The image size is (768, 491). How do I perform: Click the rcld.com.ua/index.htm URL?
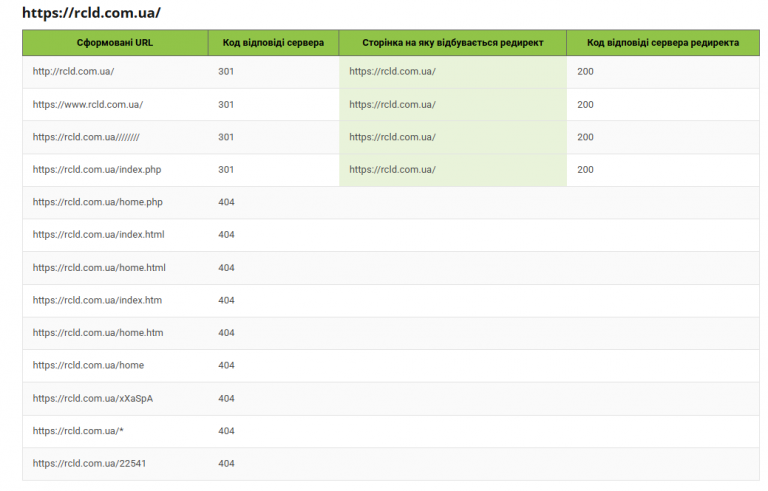click(x=97, y=300)
